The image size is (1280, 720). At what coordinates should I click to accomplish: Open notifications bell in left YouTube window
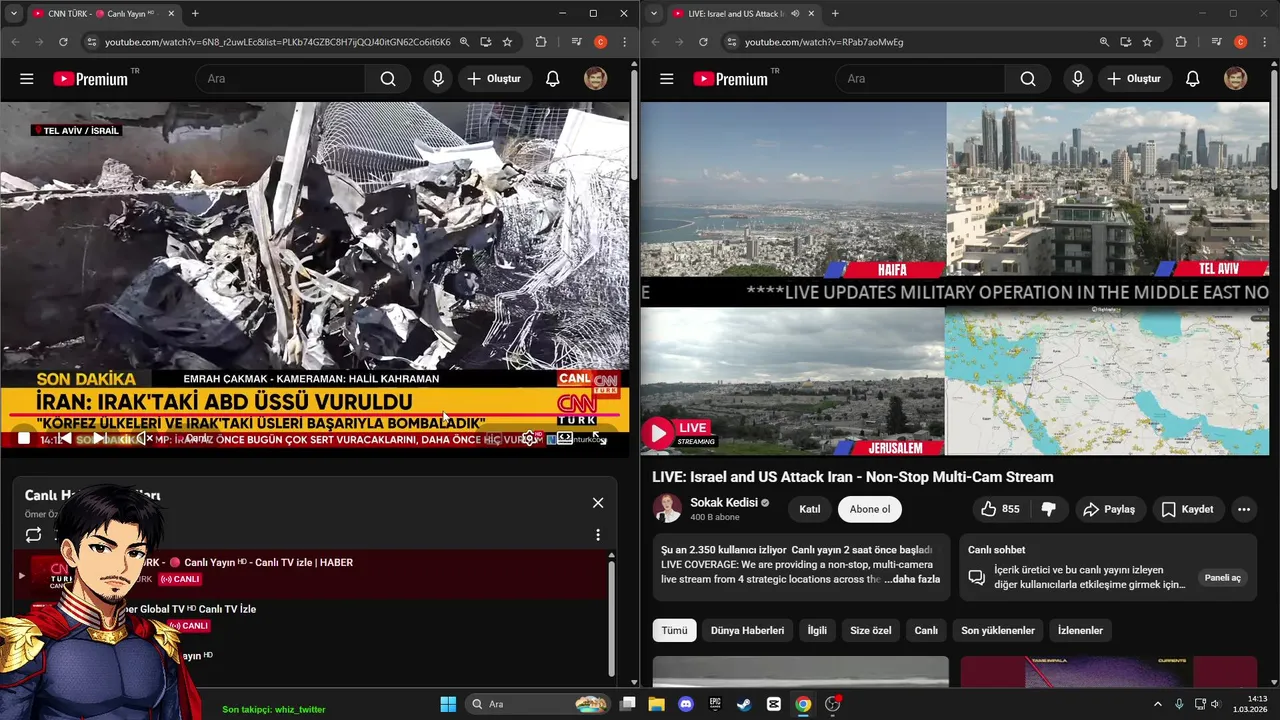[552, 79]
